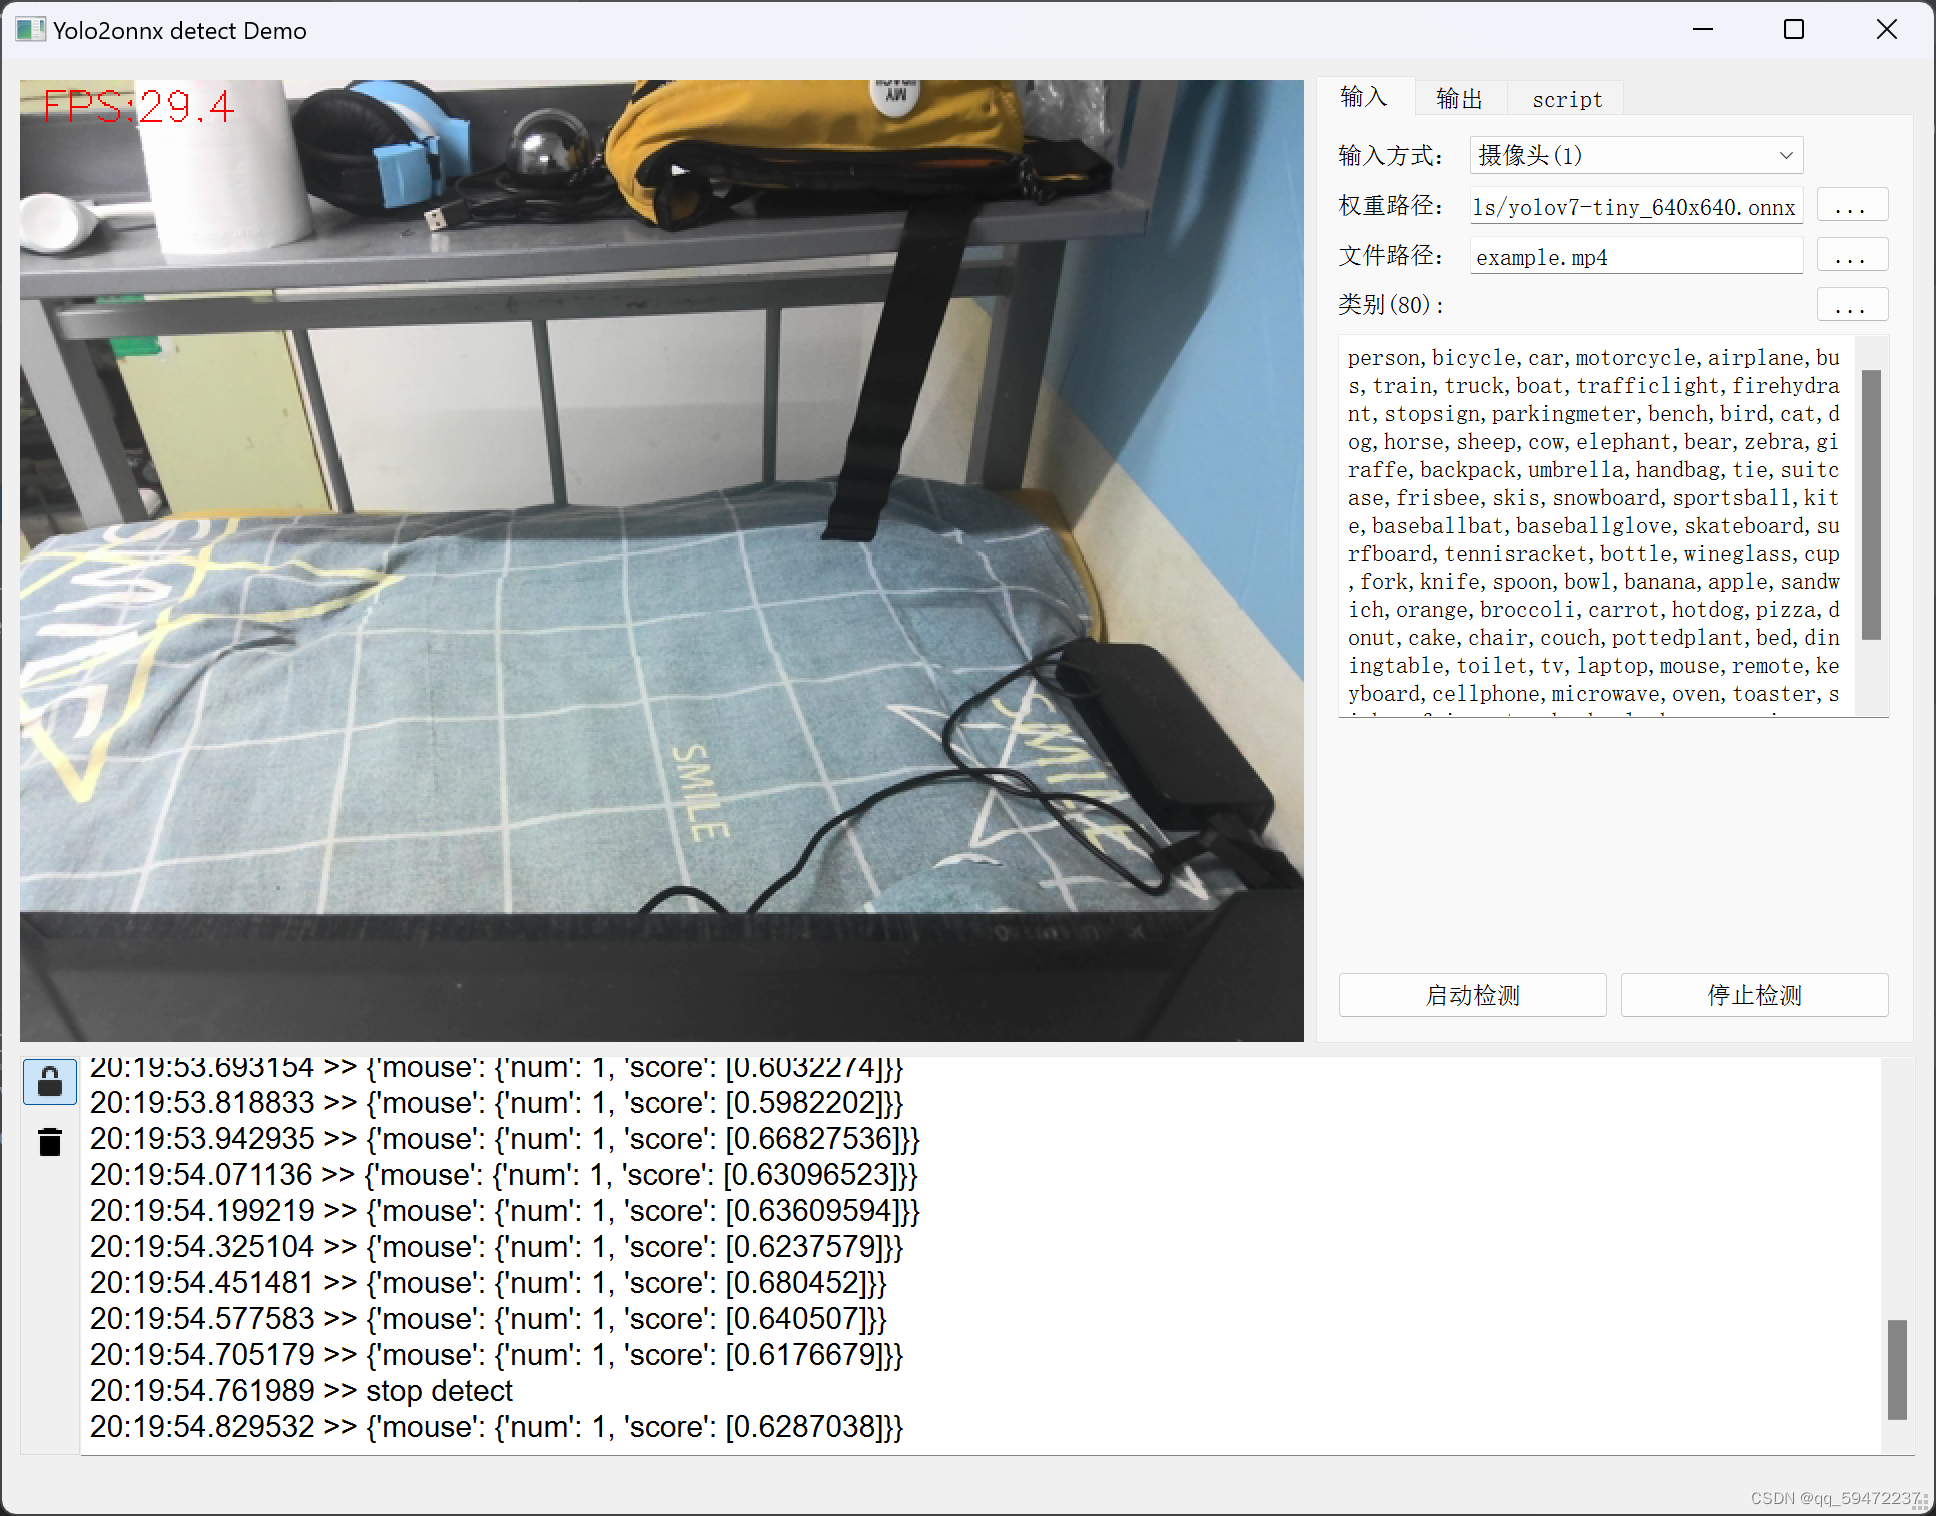
Task: Click log entry at 20:19:54.071136
Action: click(x=504, y=1175)
